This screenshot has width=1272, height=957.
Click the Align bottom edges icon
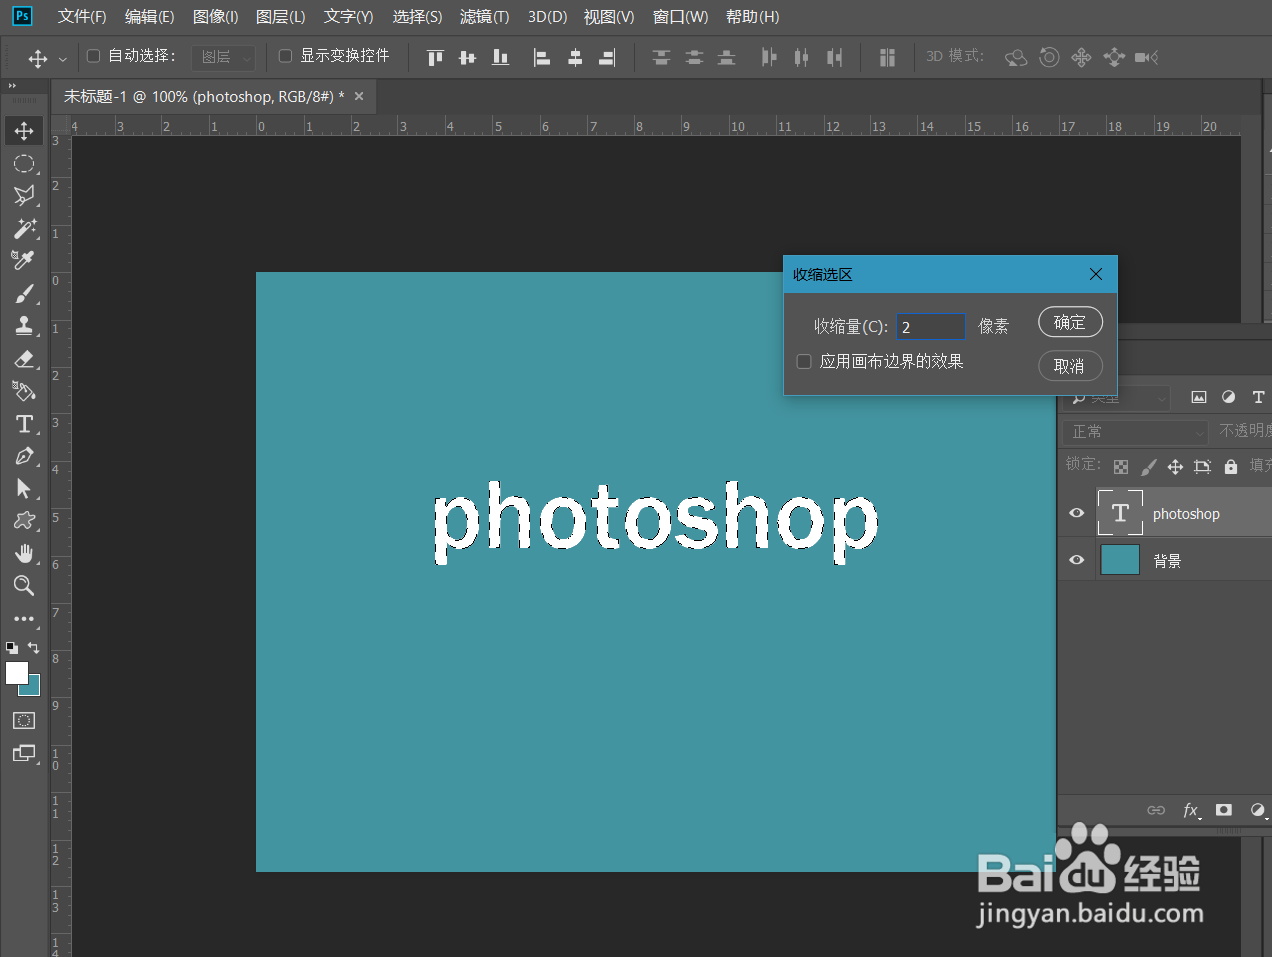pos(500,57)
